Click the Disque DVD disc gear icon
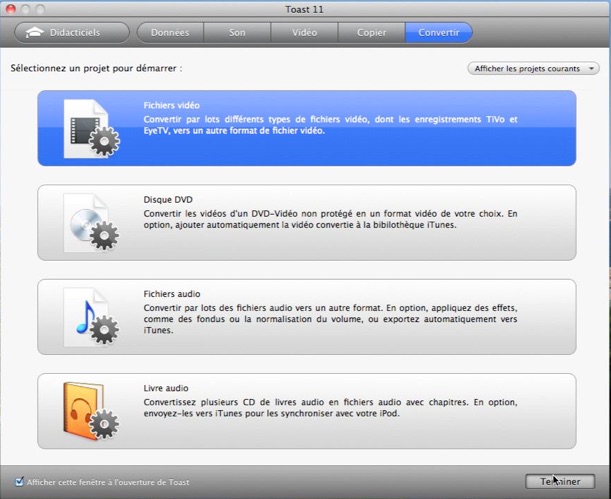This screenshot has width=611, height=499. tap(92, 223)
